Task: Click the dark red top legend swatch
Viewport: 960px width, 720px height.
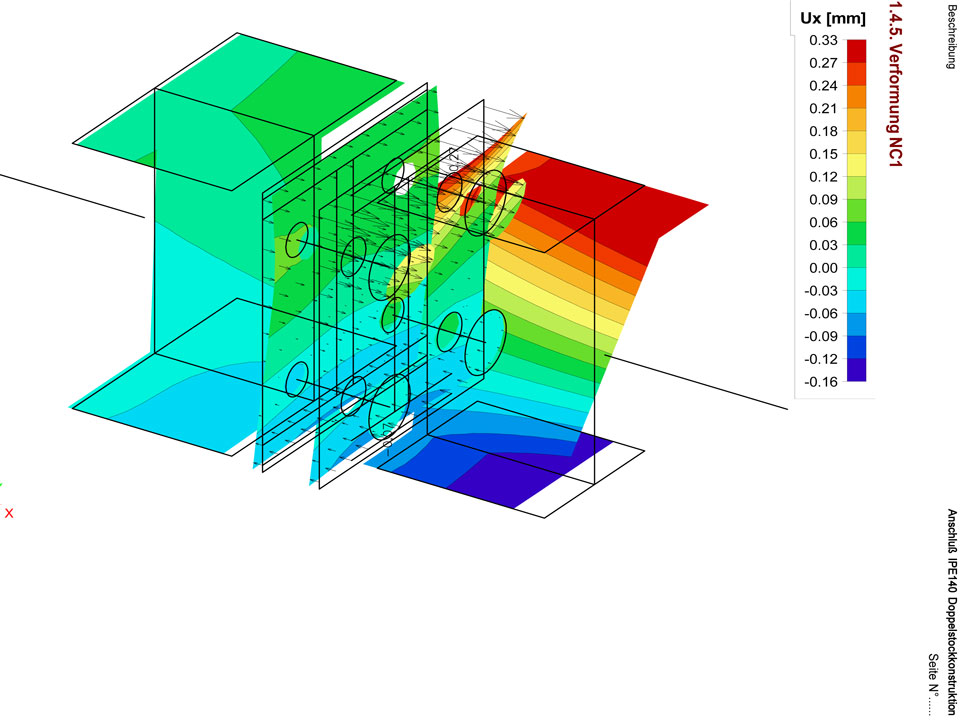Action: click(x=856, y=50)
